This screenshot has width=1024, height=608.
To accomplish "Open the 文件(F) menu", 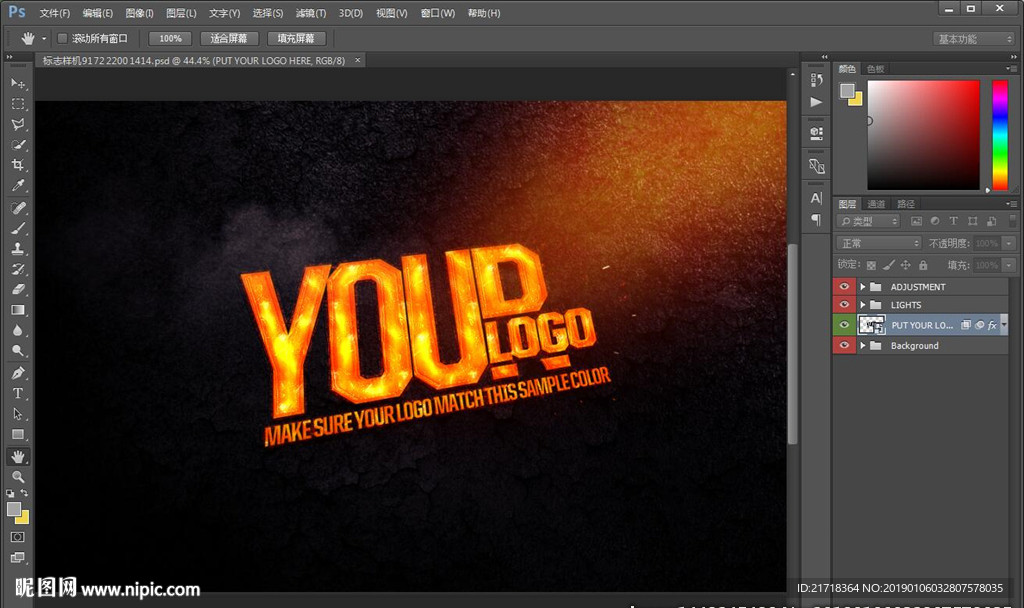I will point(54,13).
